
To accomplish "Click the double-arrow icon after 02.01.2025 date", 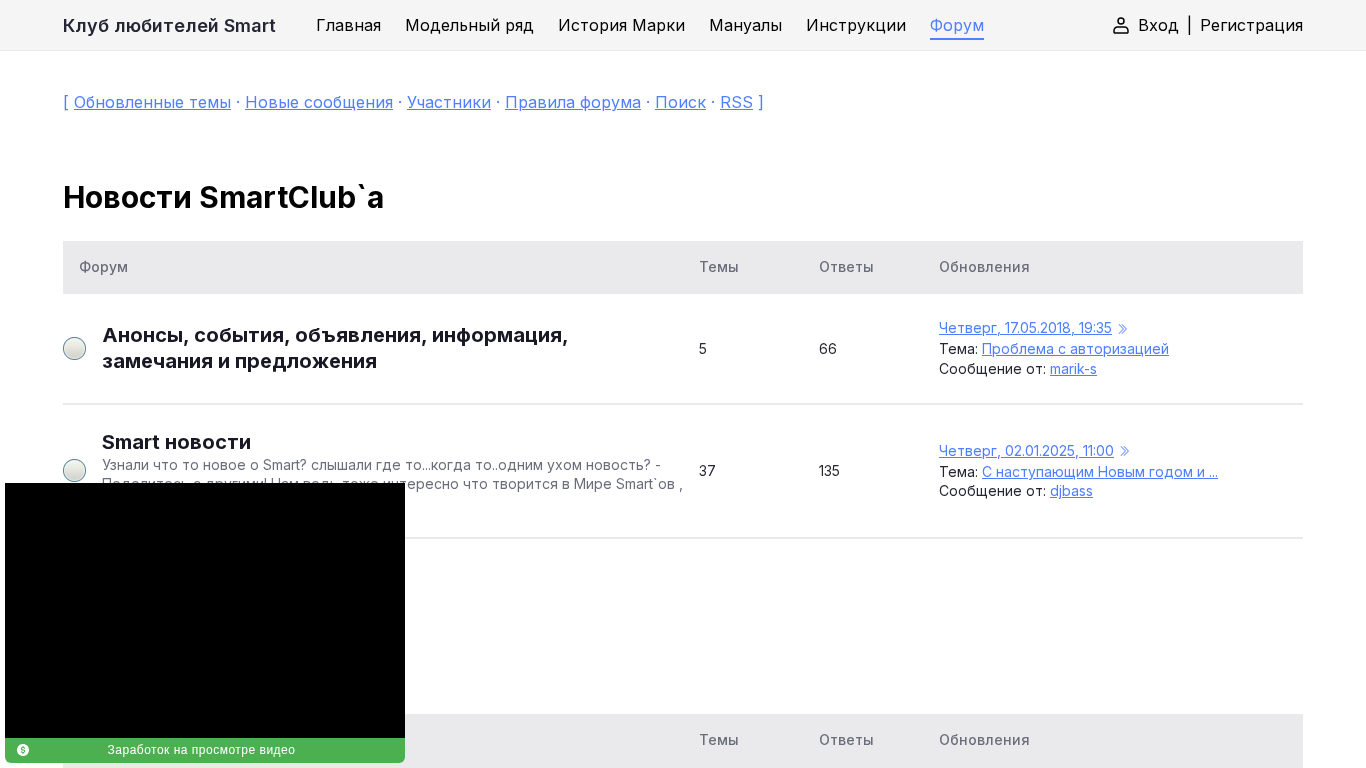I will (1125, 451).
